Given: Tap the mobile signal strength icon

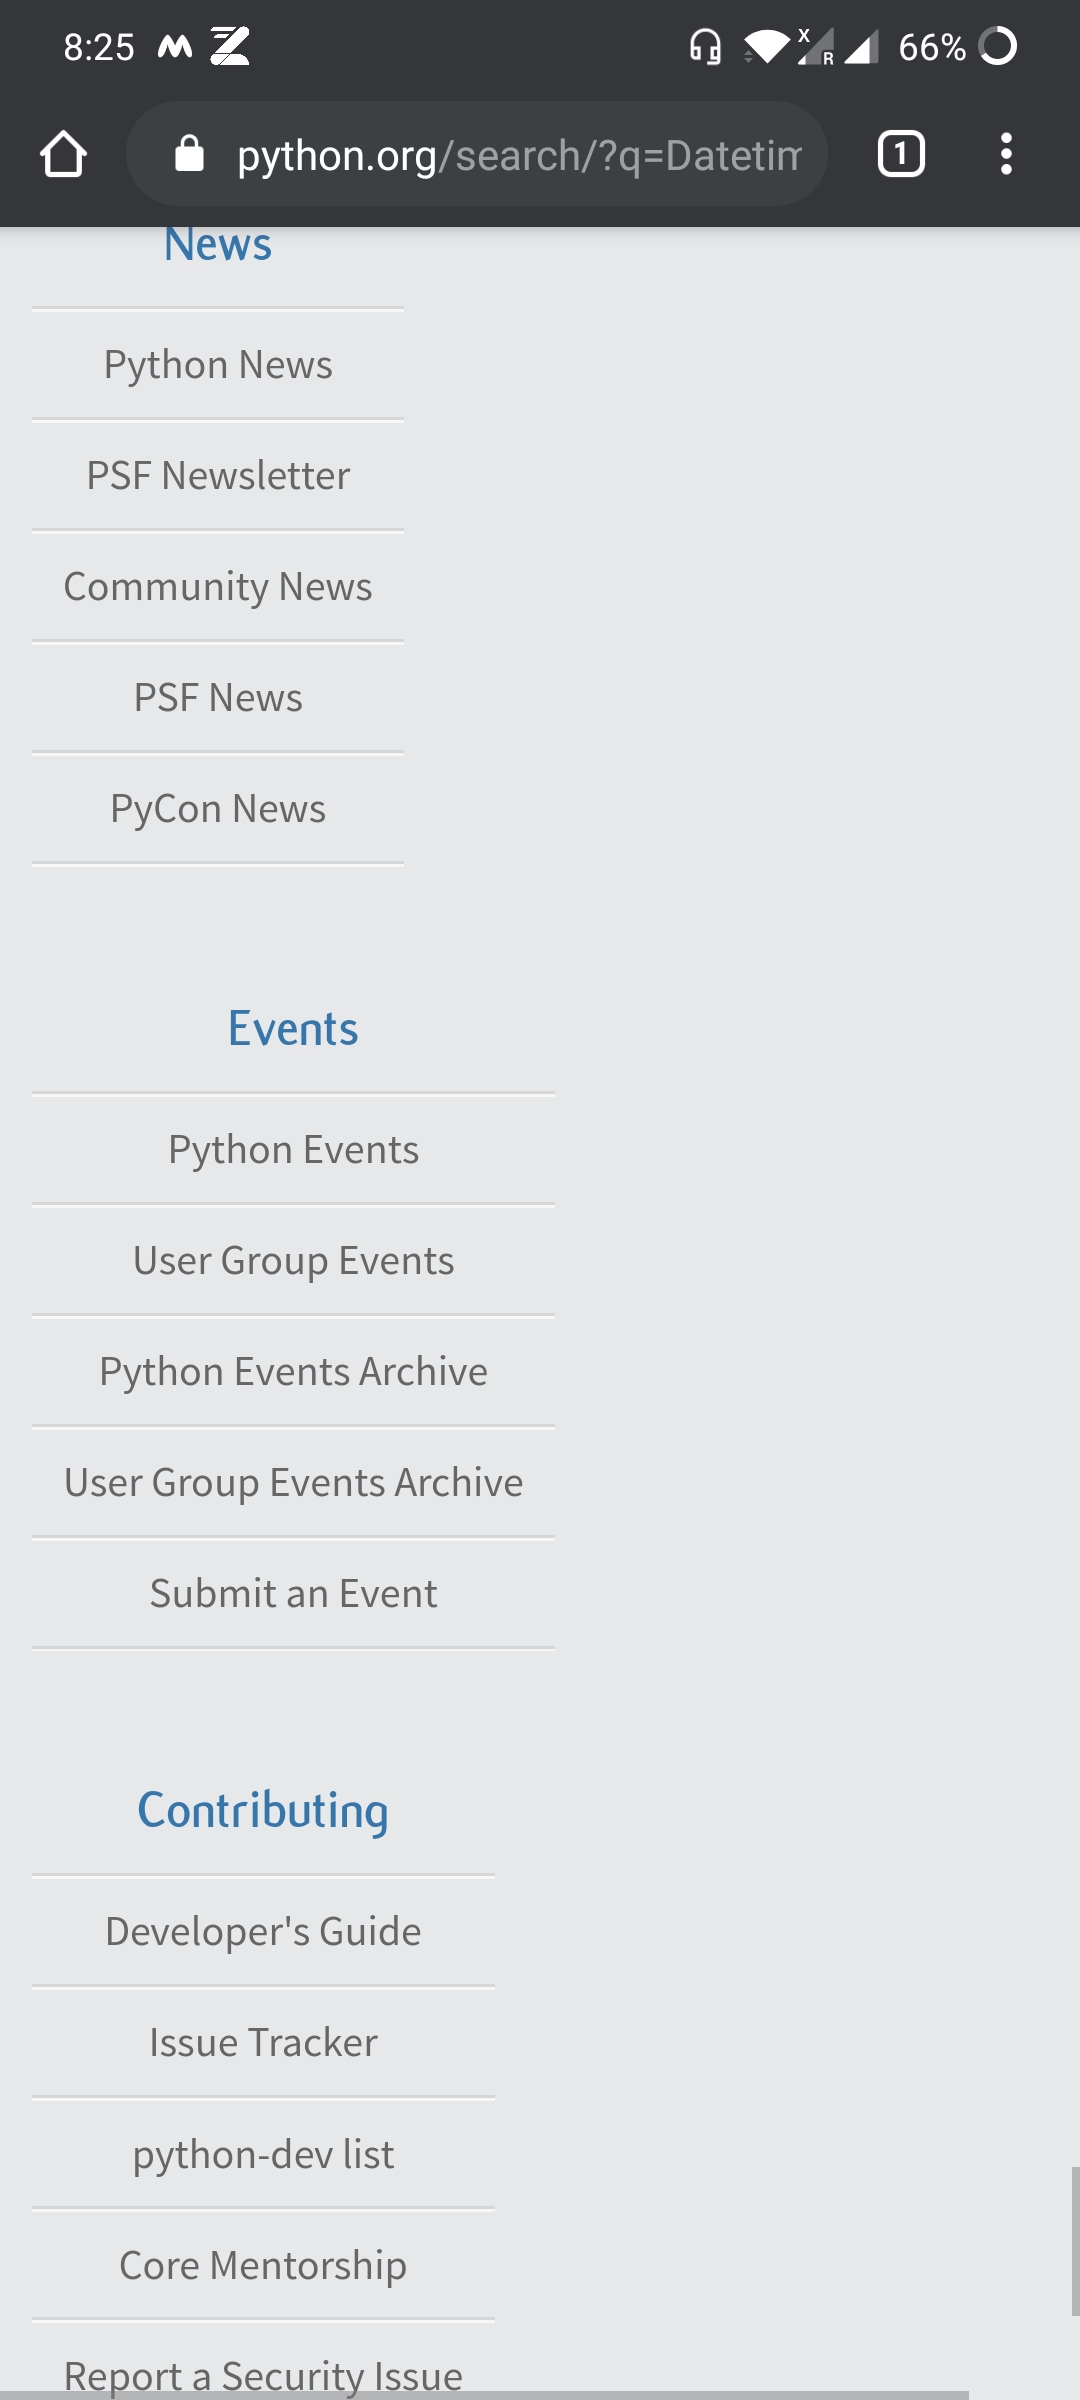Looking at the screenshot, I should pos(861,47).
